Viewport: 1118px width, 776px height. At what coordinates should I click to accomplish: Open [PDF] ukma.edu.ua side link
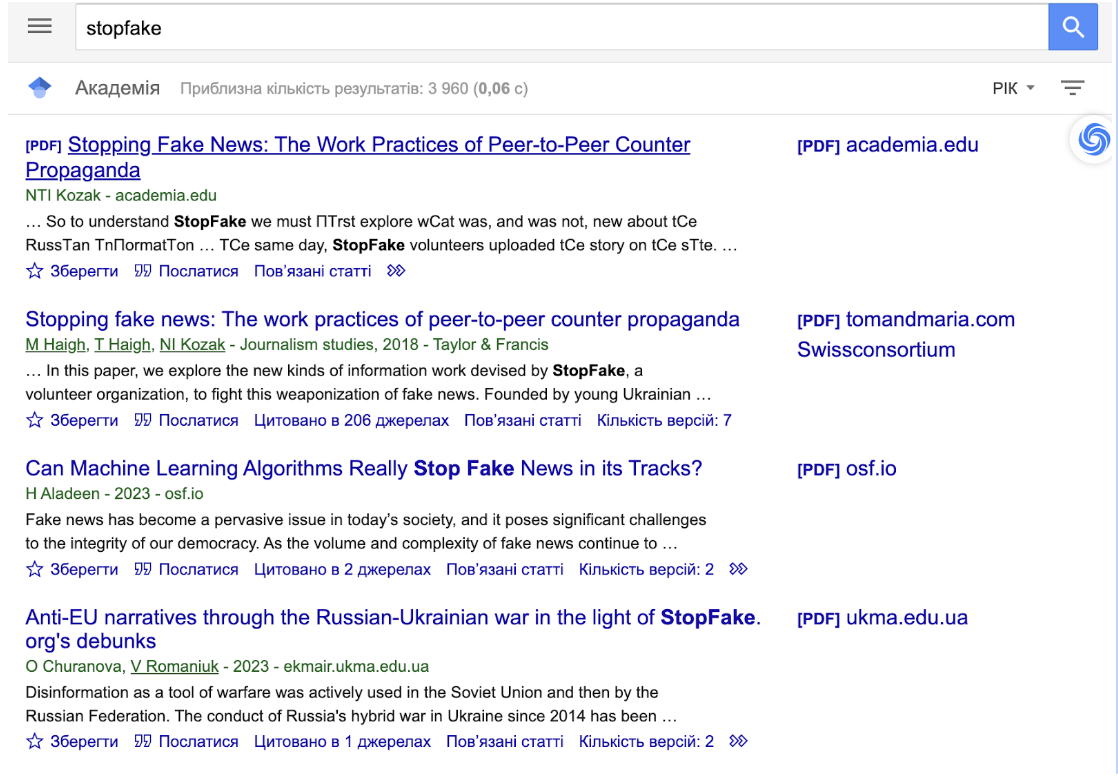click(882, 618)
